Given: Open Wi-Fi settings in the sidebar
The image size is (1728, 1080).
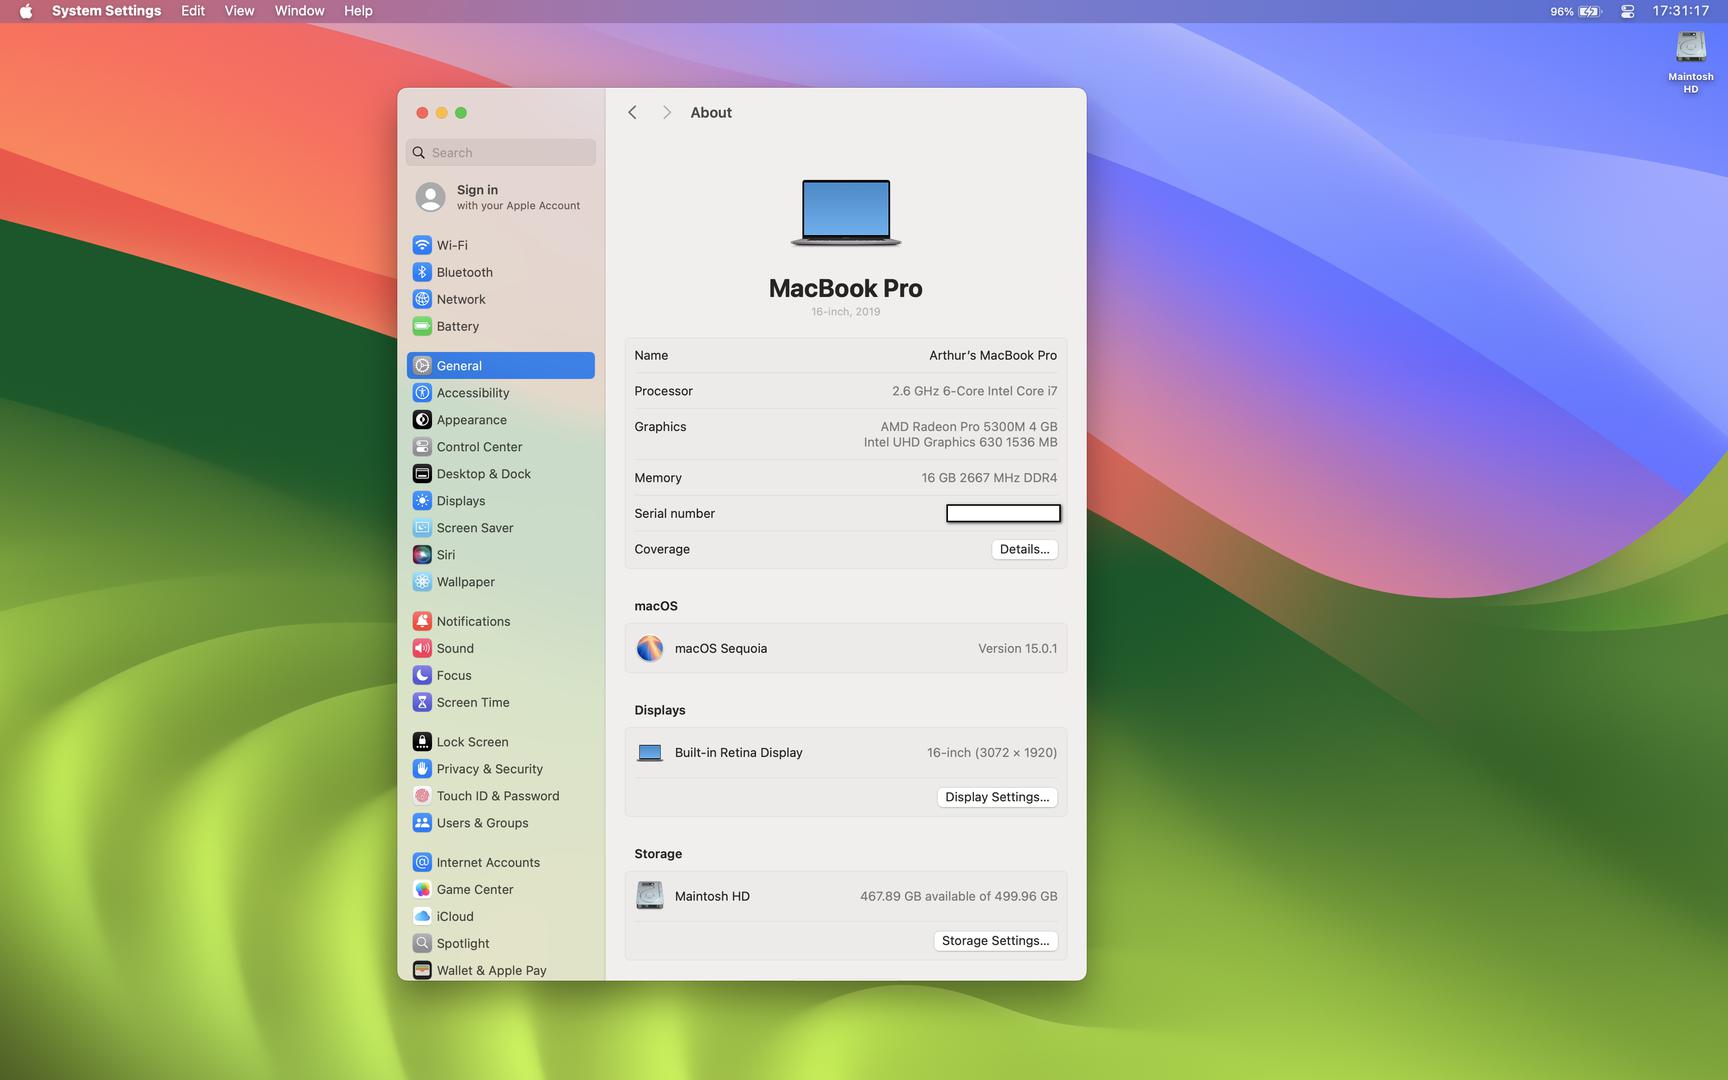Looking at the screenshot, I should click(x=451, y=245).
